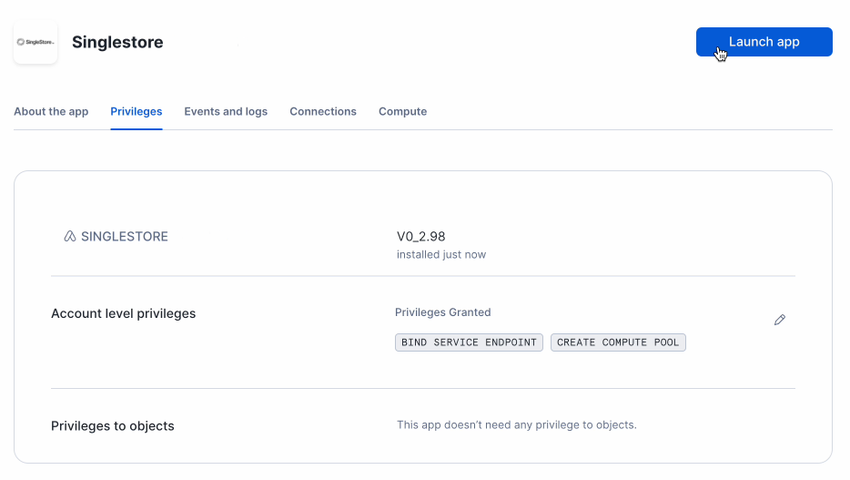Click the CREATE COMPUTE POOL privilege tag
850x480 pixels.
coord(618,342)
